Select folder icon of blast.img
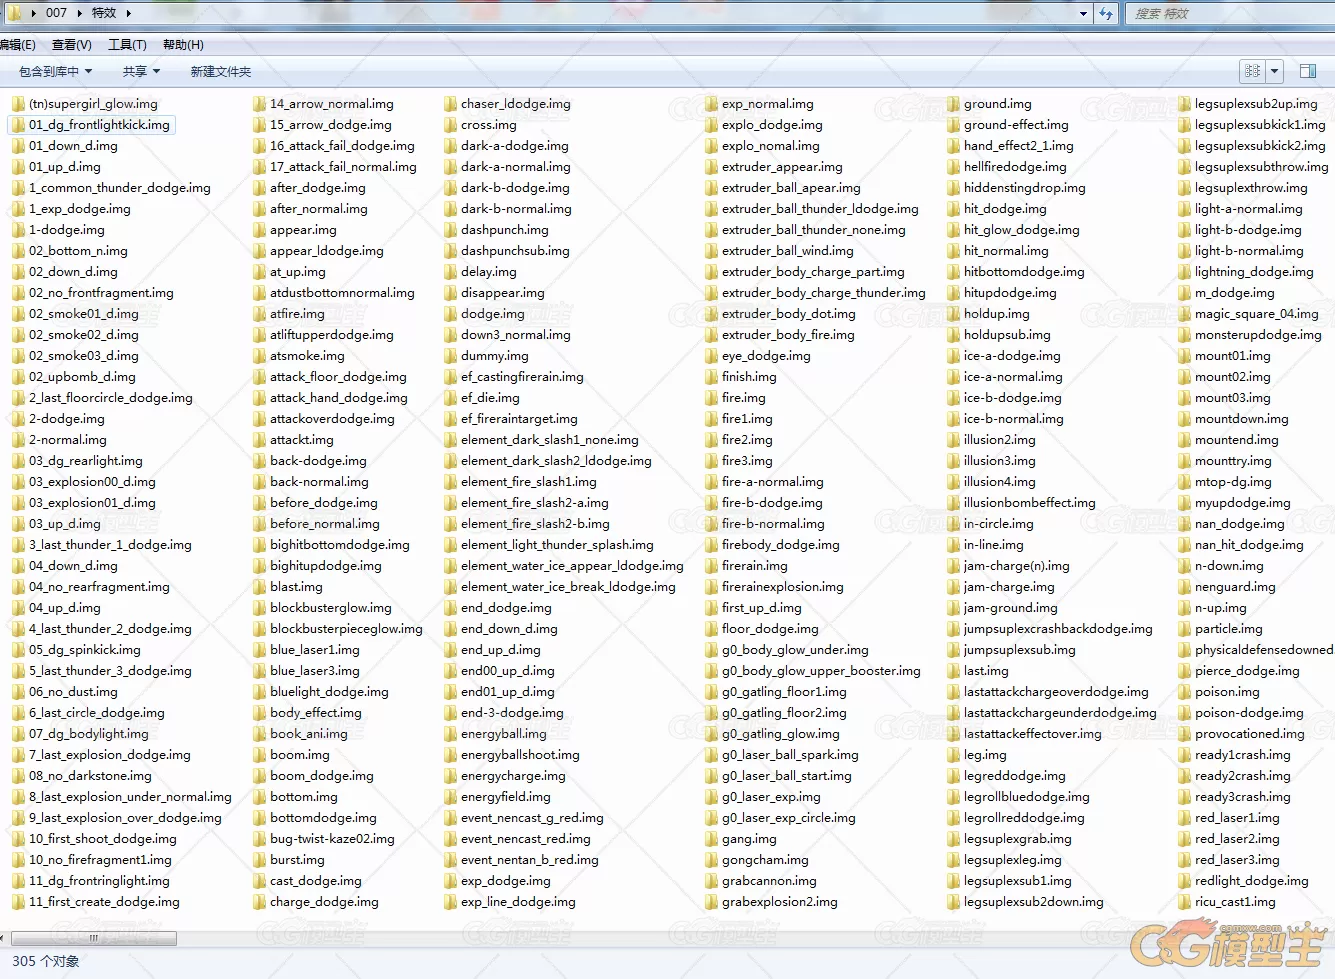Screen dimensions: 1335x979 (x=259, y=587)
